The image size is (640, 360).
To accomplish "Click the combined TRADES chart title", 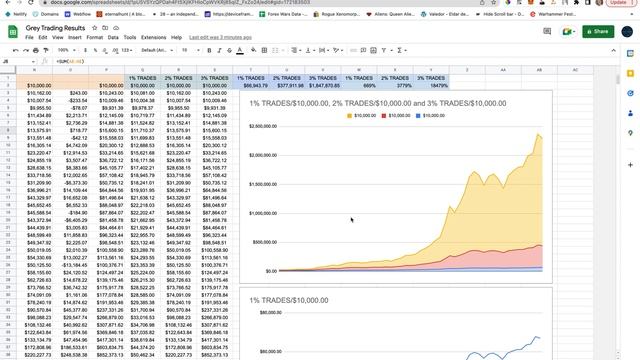I will (378, 103).
